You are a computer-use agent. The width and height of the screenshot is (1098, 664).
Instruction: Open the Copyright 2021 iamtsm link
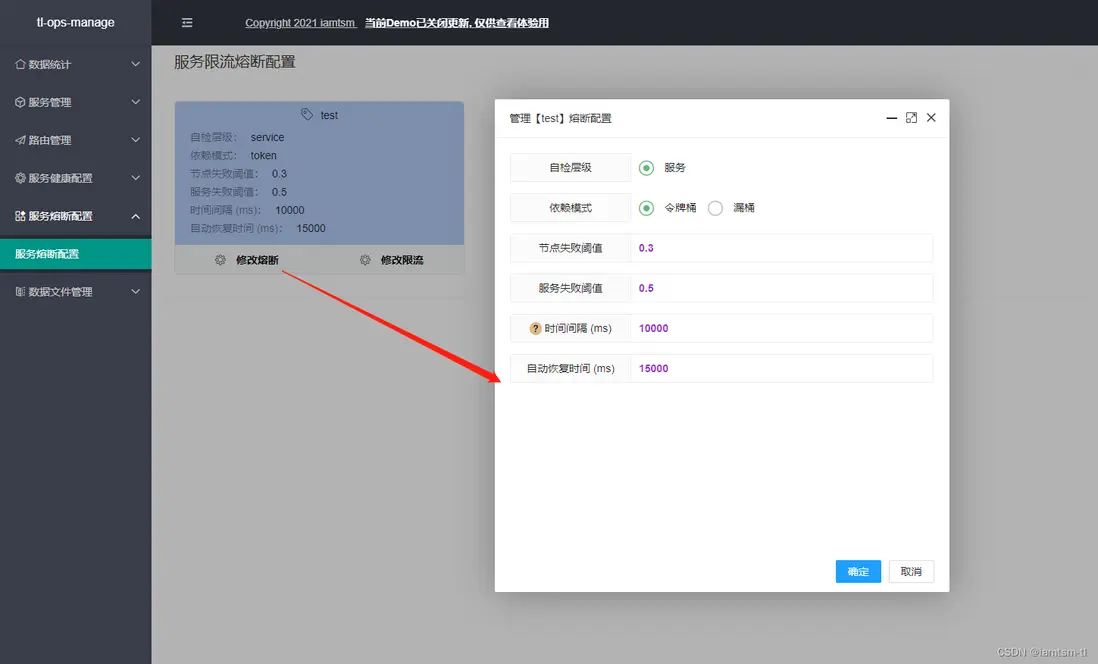pos(300,22)
